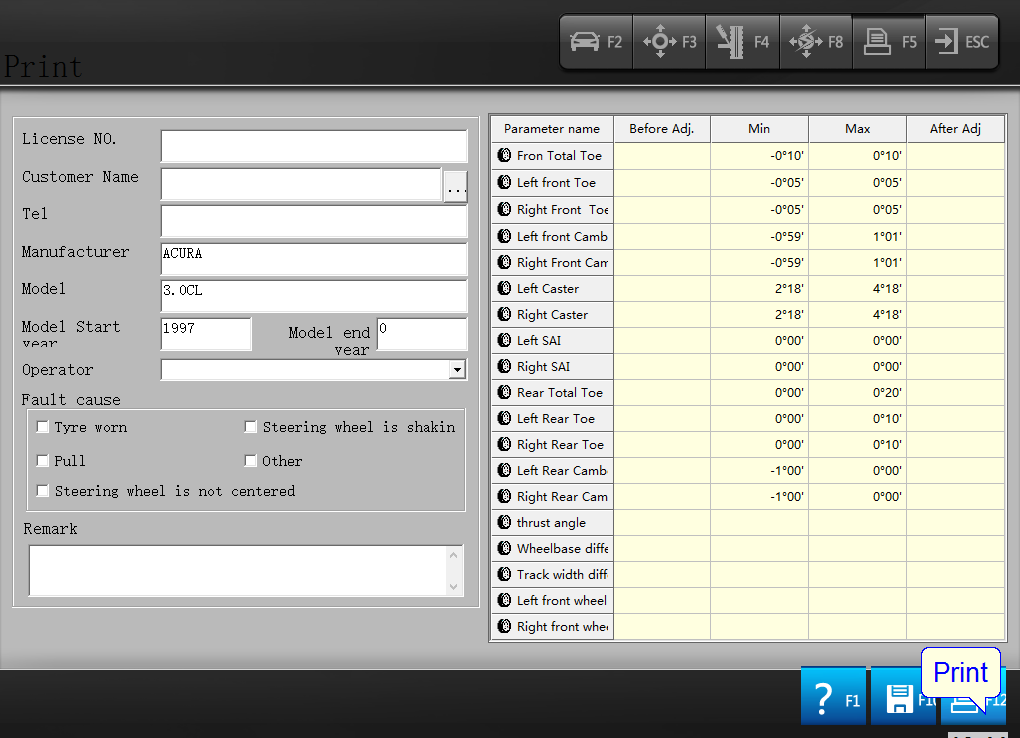Image resolution: width=1020 pixels, height=738 pixels.
Task: Click the F4 alignment icon
Action: [x=742, y=42]
